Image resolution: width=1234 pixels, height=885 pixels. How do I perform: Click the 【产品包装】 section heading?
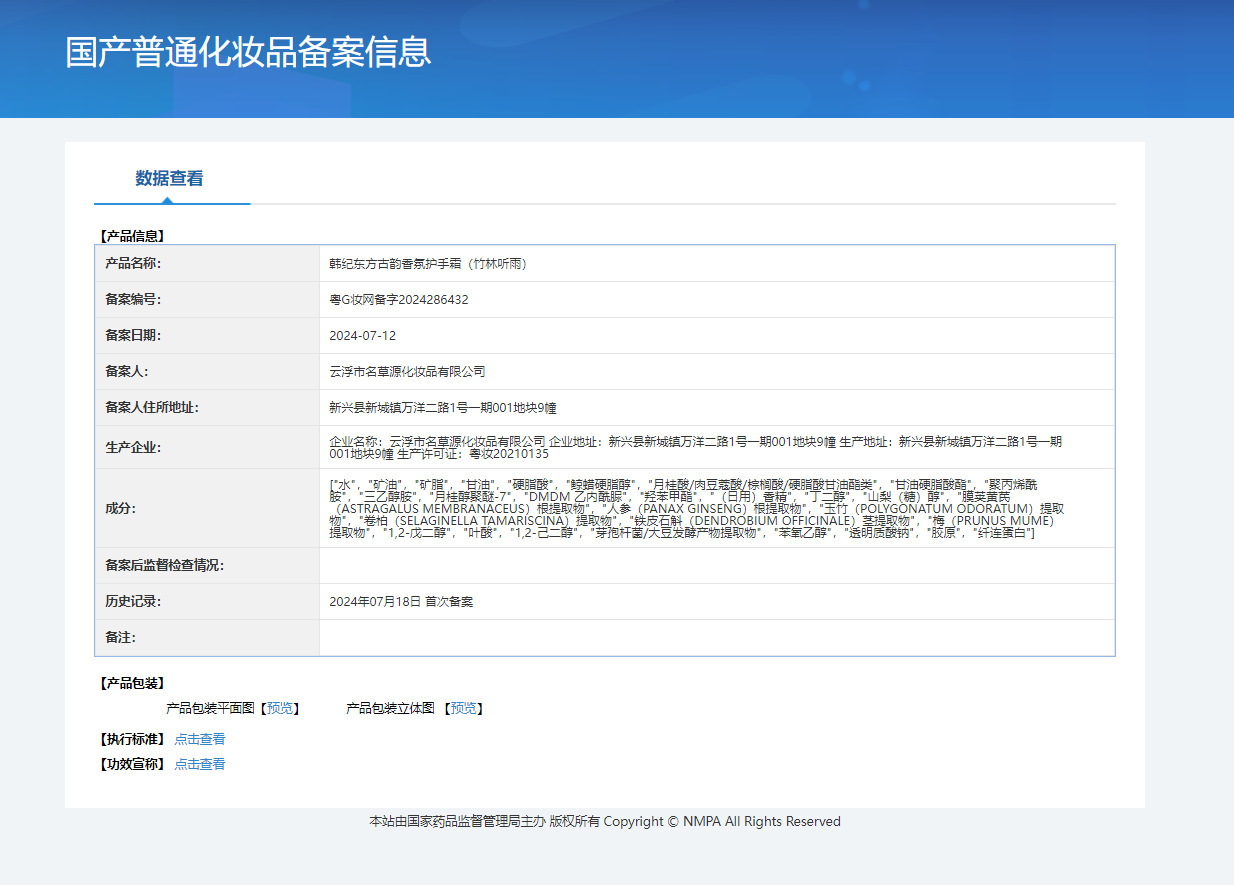pyautogui.click(x=131, y=683)
